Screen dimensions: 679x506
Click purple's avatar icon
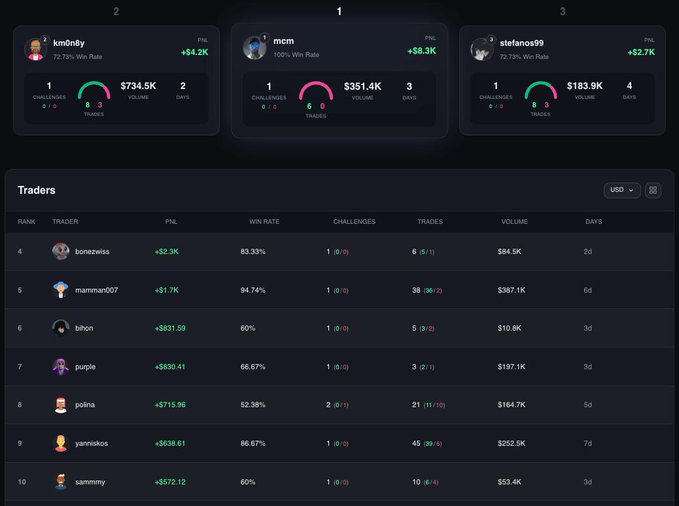tap(61, 367)
